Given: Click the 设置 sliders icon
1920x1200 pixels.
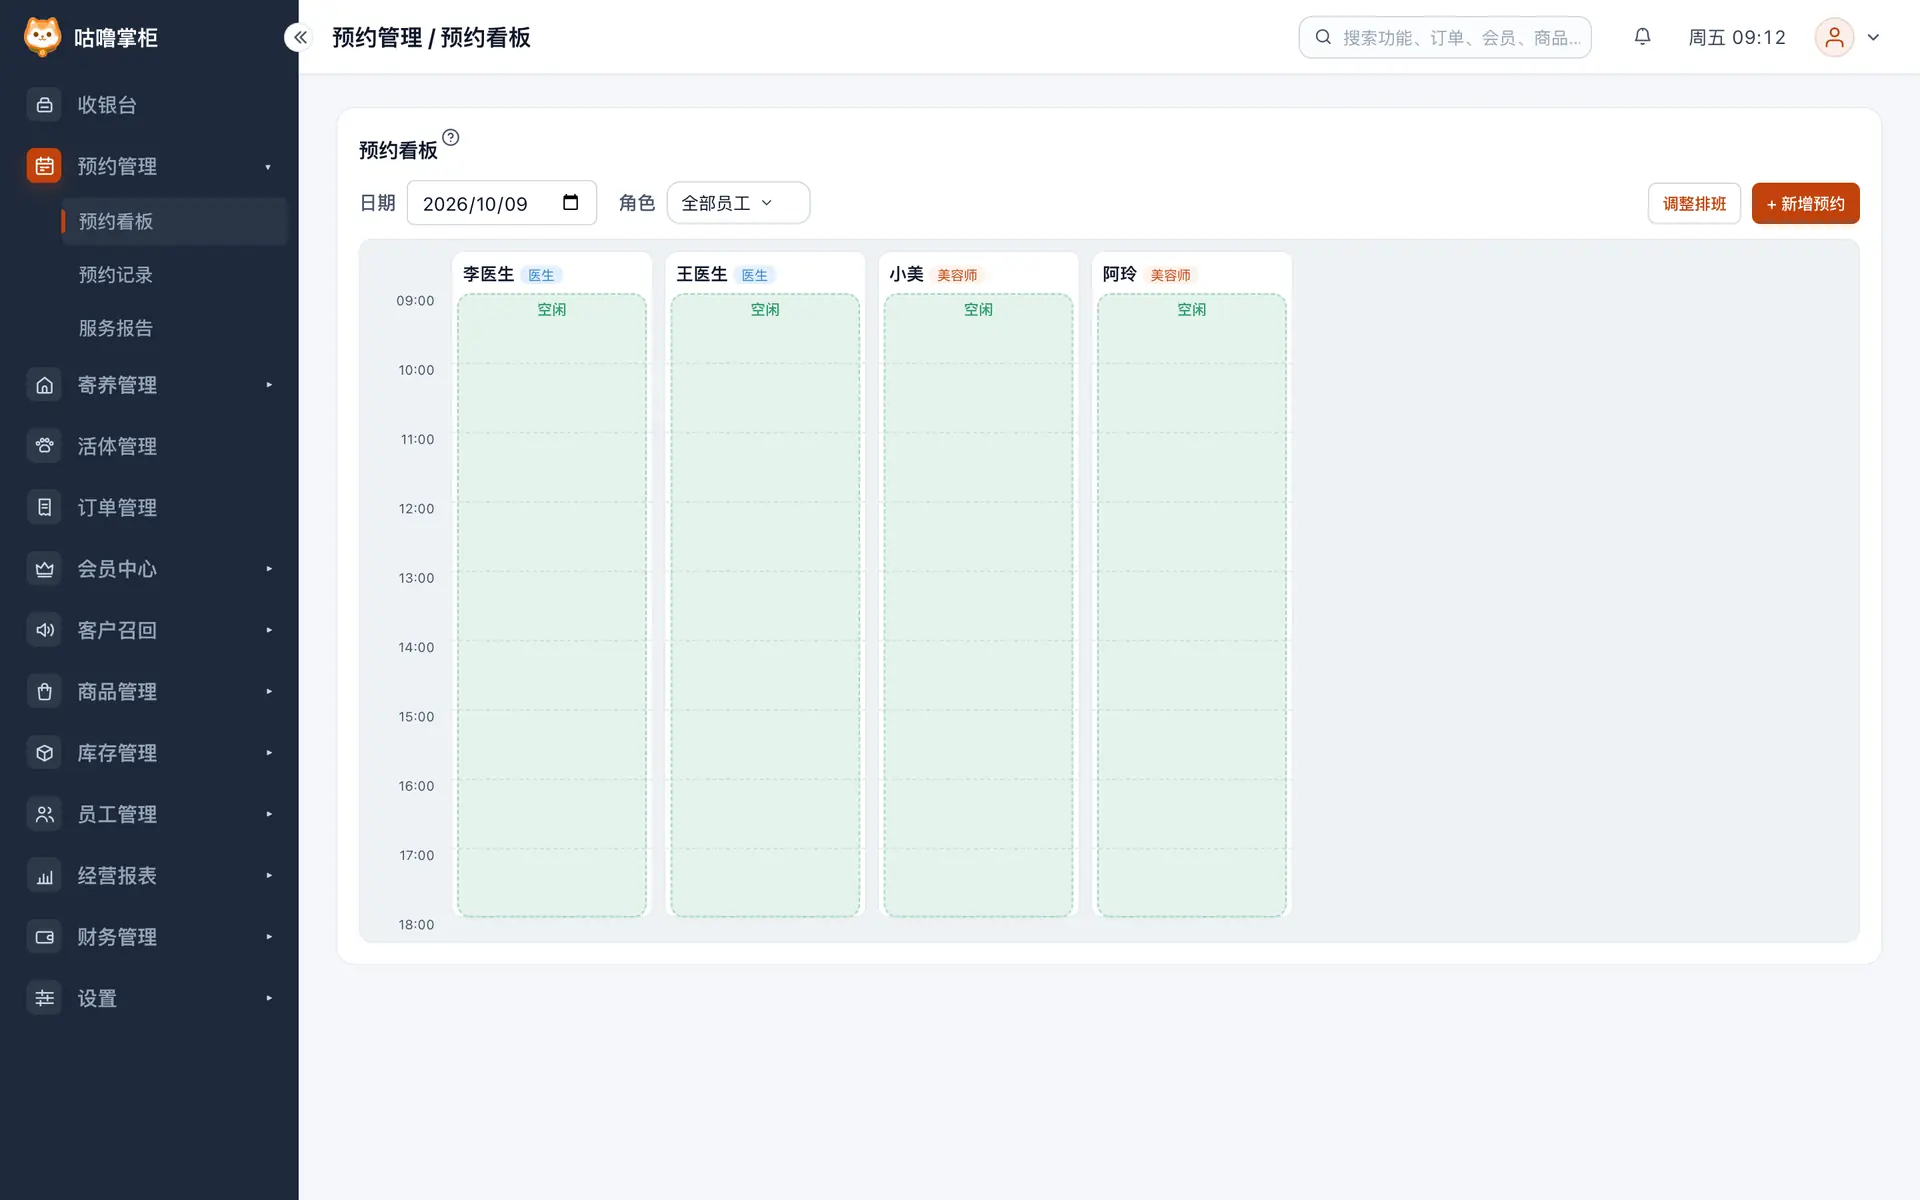Looking at the screenshot, I should (44, 998).
